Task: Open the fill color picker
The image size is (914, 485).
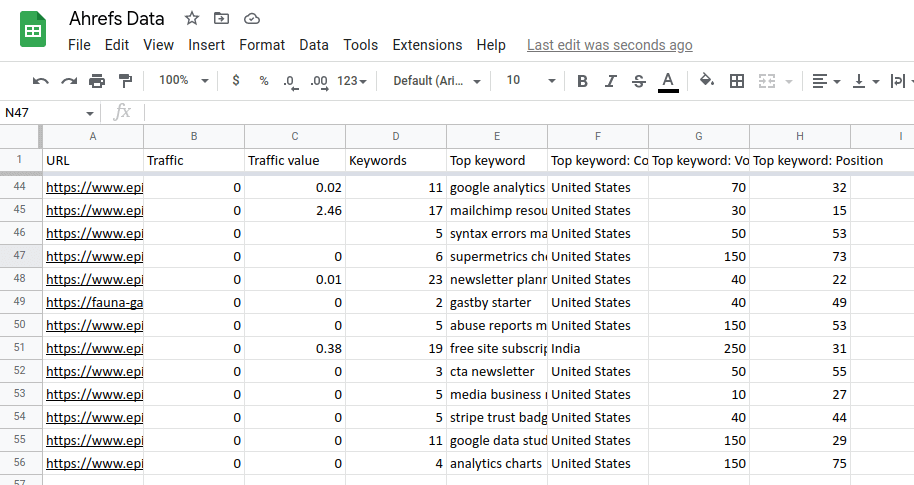Action: pyautogui.click(x=706, y=80)
